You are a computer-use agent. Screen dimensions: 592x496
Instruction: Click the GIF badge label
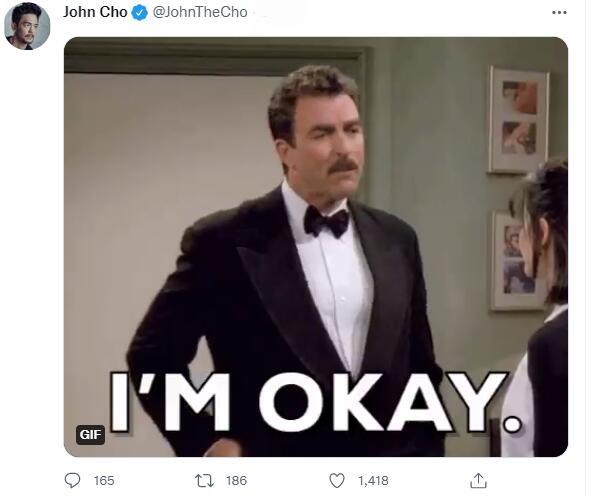click(90, 435)
